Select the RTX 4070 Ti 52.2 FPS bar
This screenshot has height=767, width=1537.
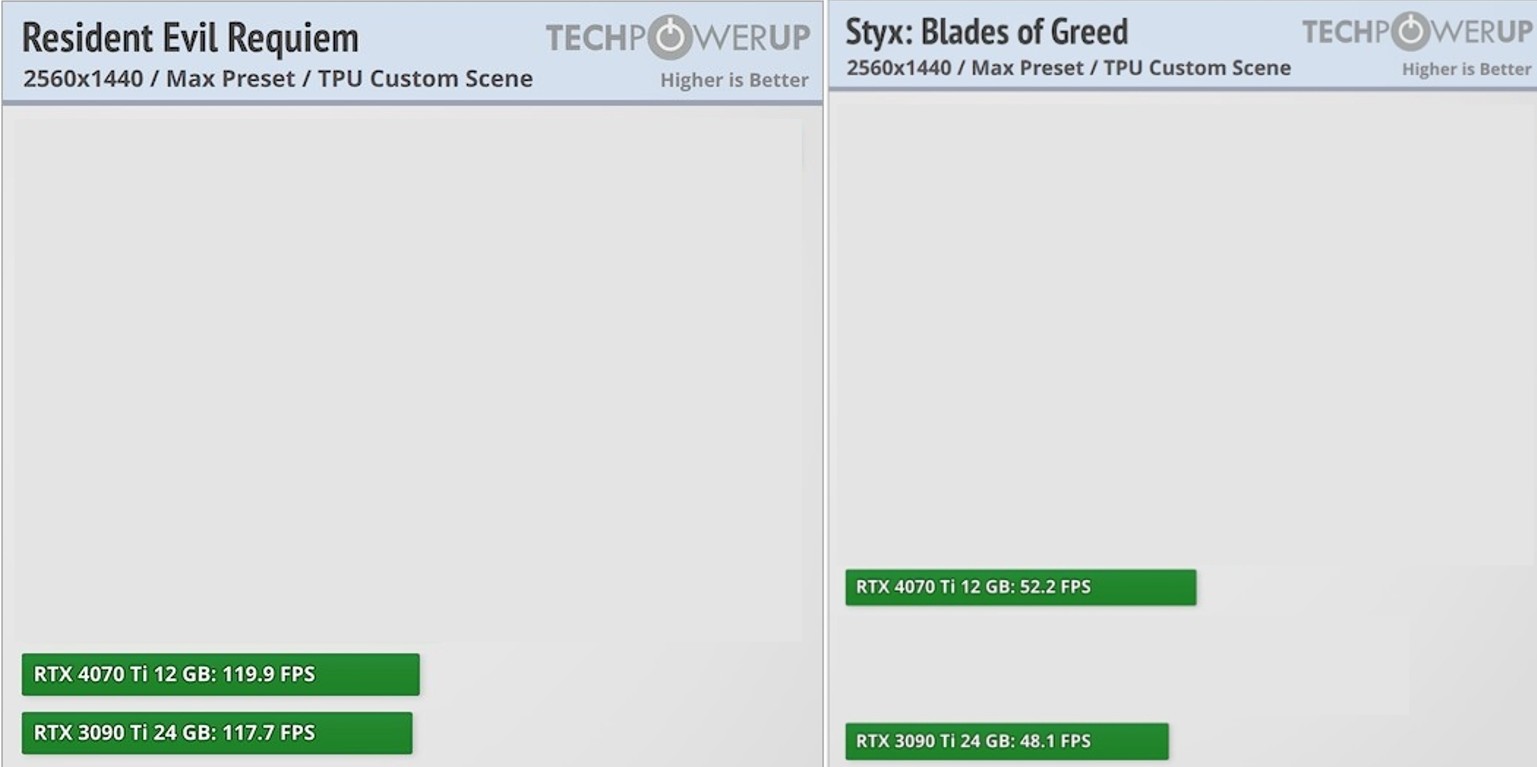(x=1020, y=587)
